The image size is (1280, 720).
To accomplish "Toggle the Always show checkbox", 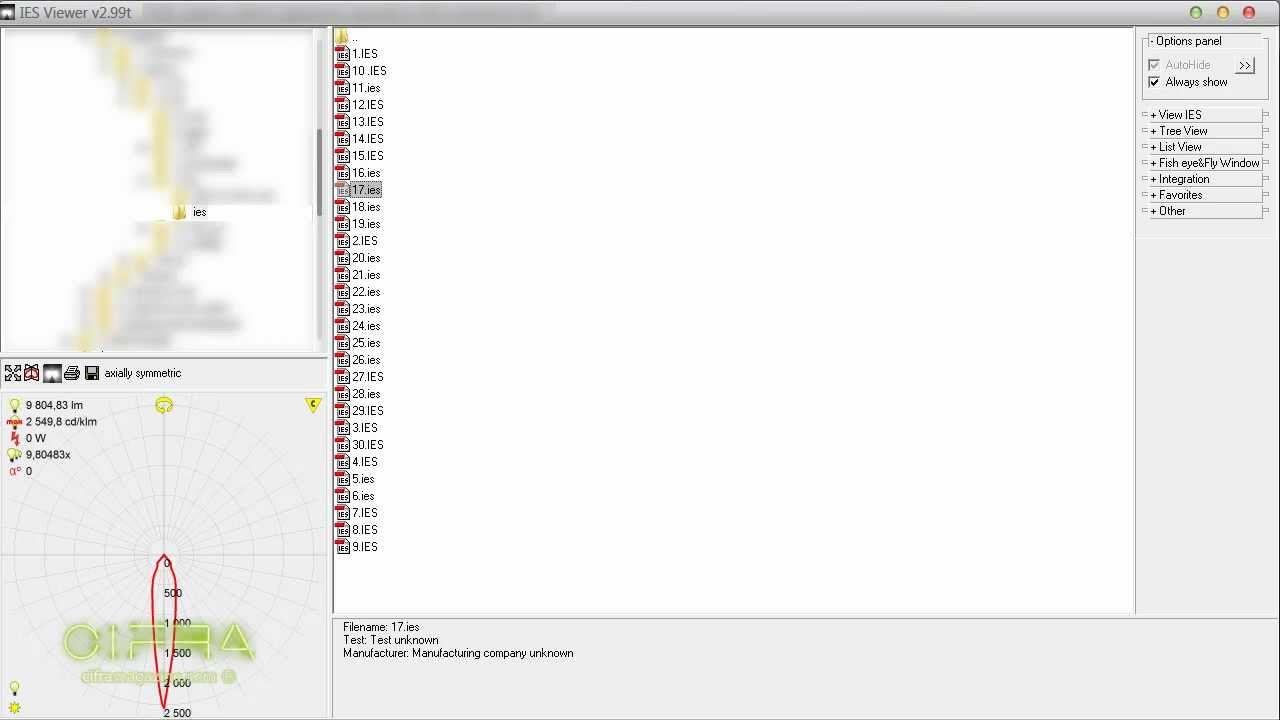I will click(1154, 82).
